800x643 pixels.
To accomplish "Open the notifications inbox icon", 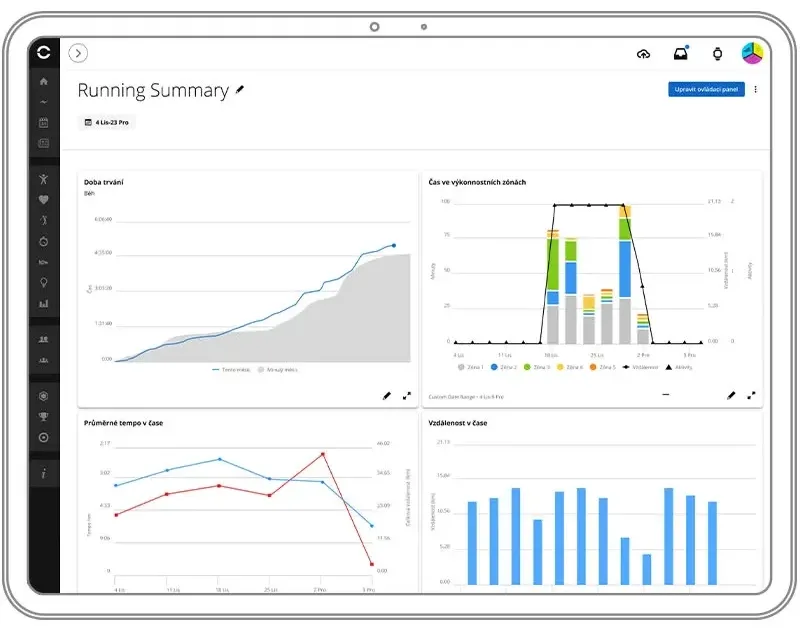I will pyautogui.click(x=681, y=54).
